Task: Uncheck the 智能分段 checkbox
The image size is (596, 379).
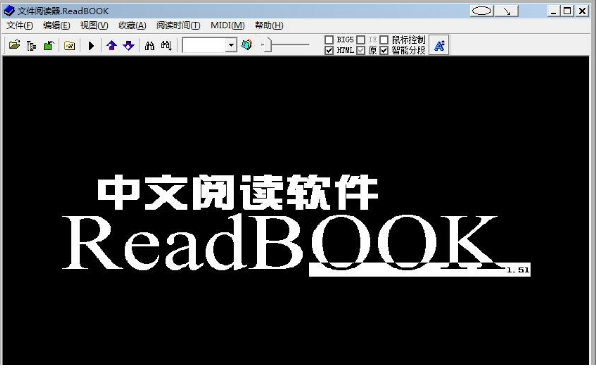Action: point(384,50)
